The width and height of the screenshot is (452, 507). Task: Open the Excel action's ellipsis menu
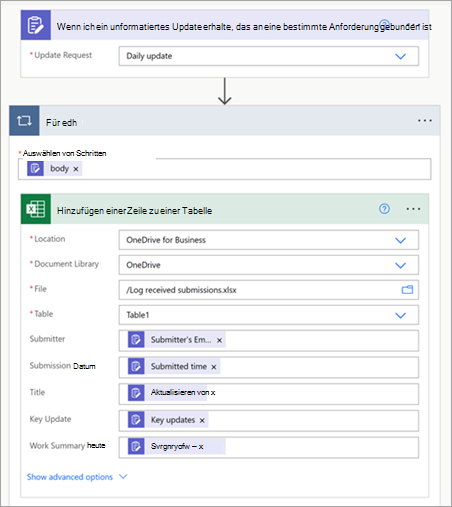coord(413,209)
